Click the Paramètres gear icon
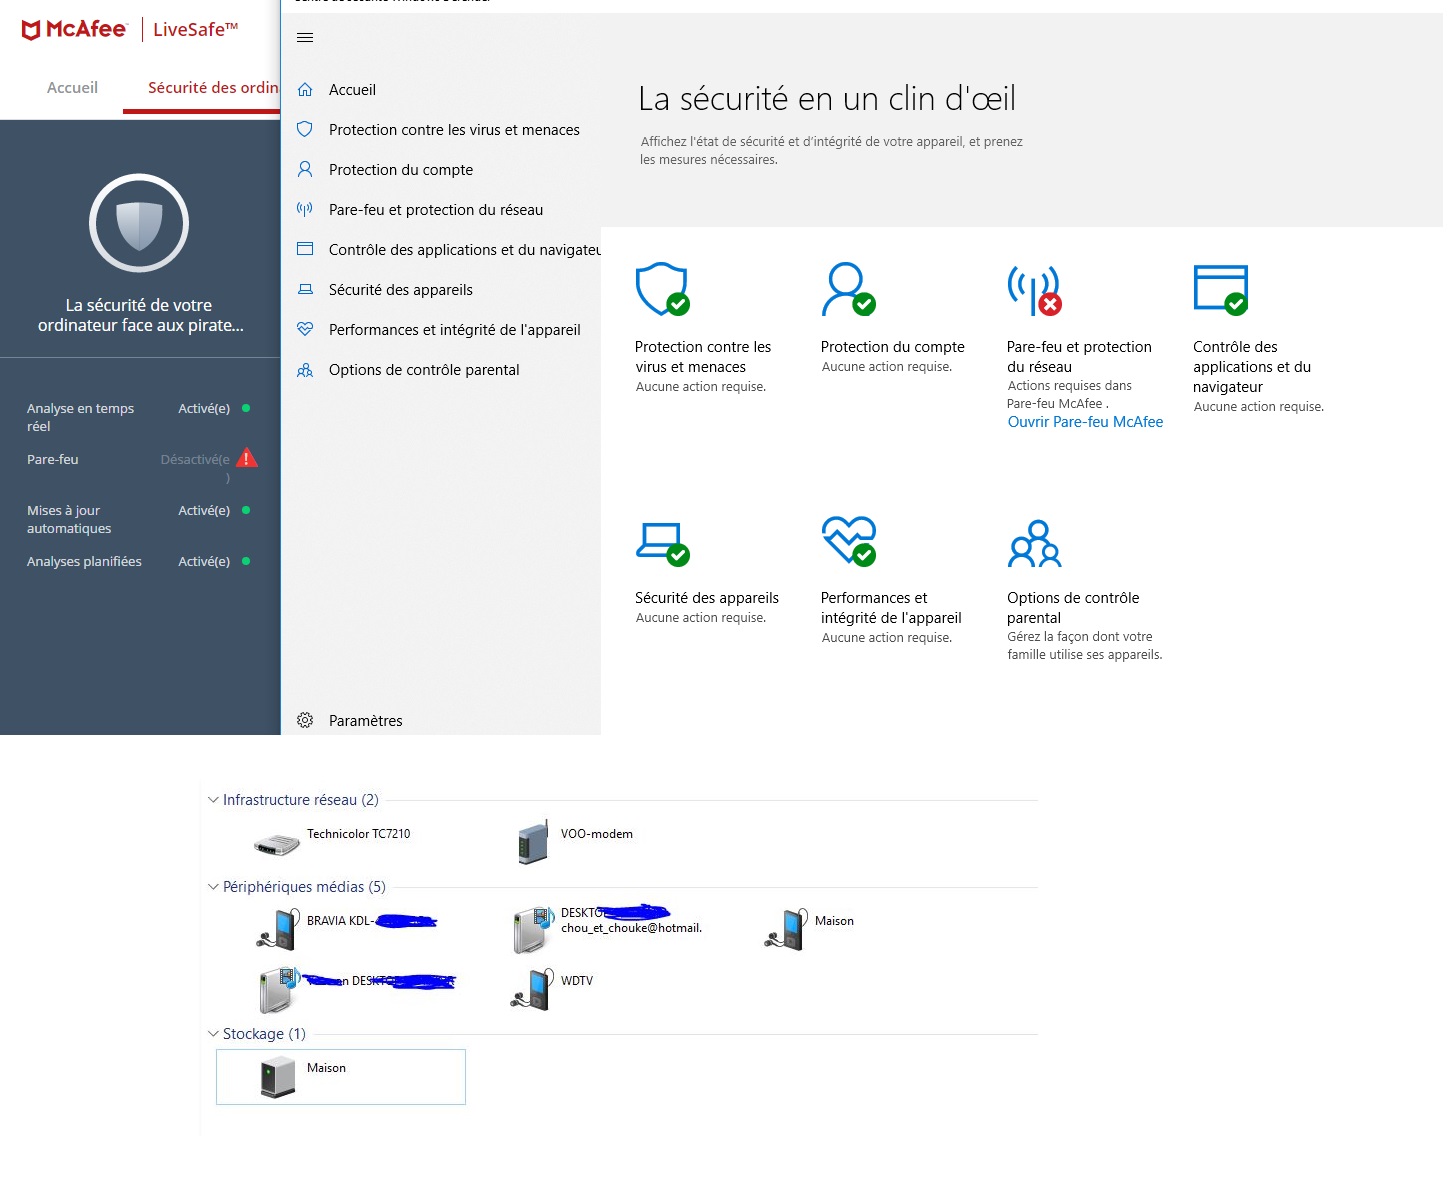Viewport: 1456px width, 1188px height. [305, 720]
